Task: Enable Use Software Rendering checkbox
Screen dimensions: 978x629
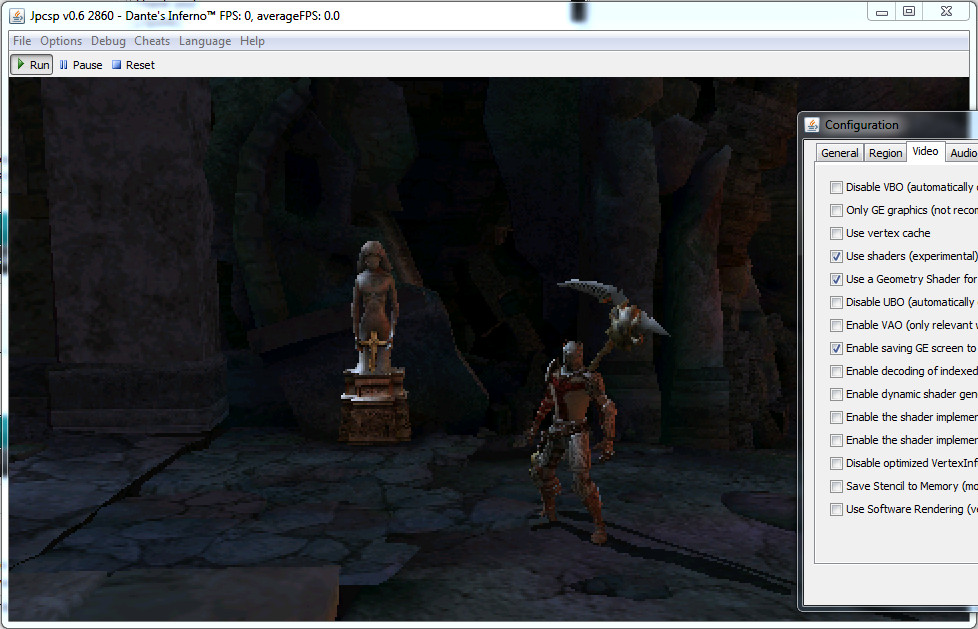Action: 836,509
